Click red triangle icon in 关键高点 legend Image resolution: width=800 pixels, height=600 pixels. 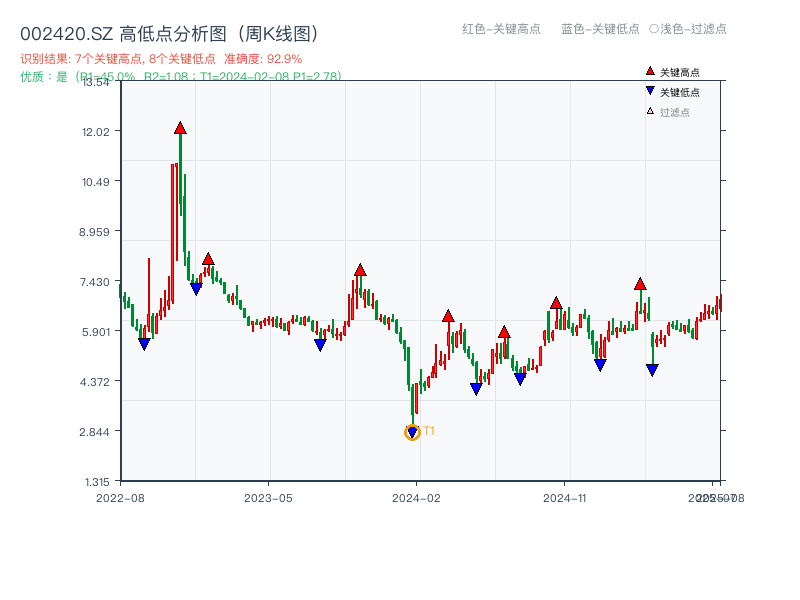650,72
